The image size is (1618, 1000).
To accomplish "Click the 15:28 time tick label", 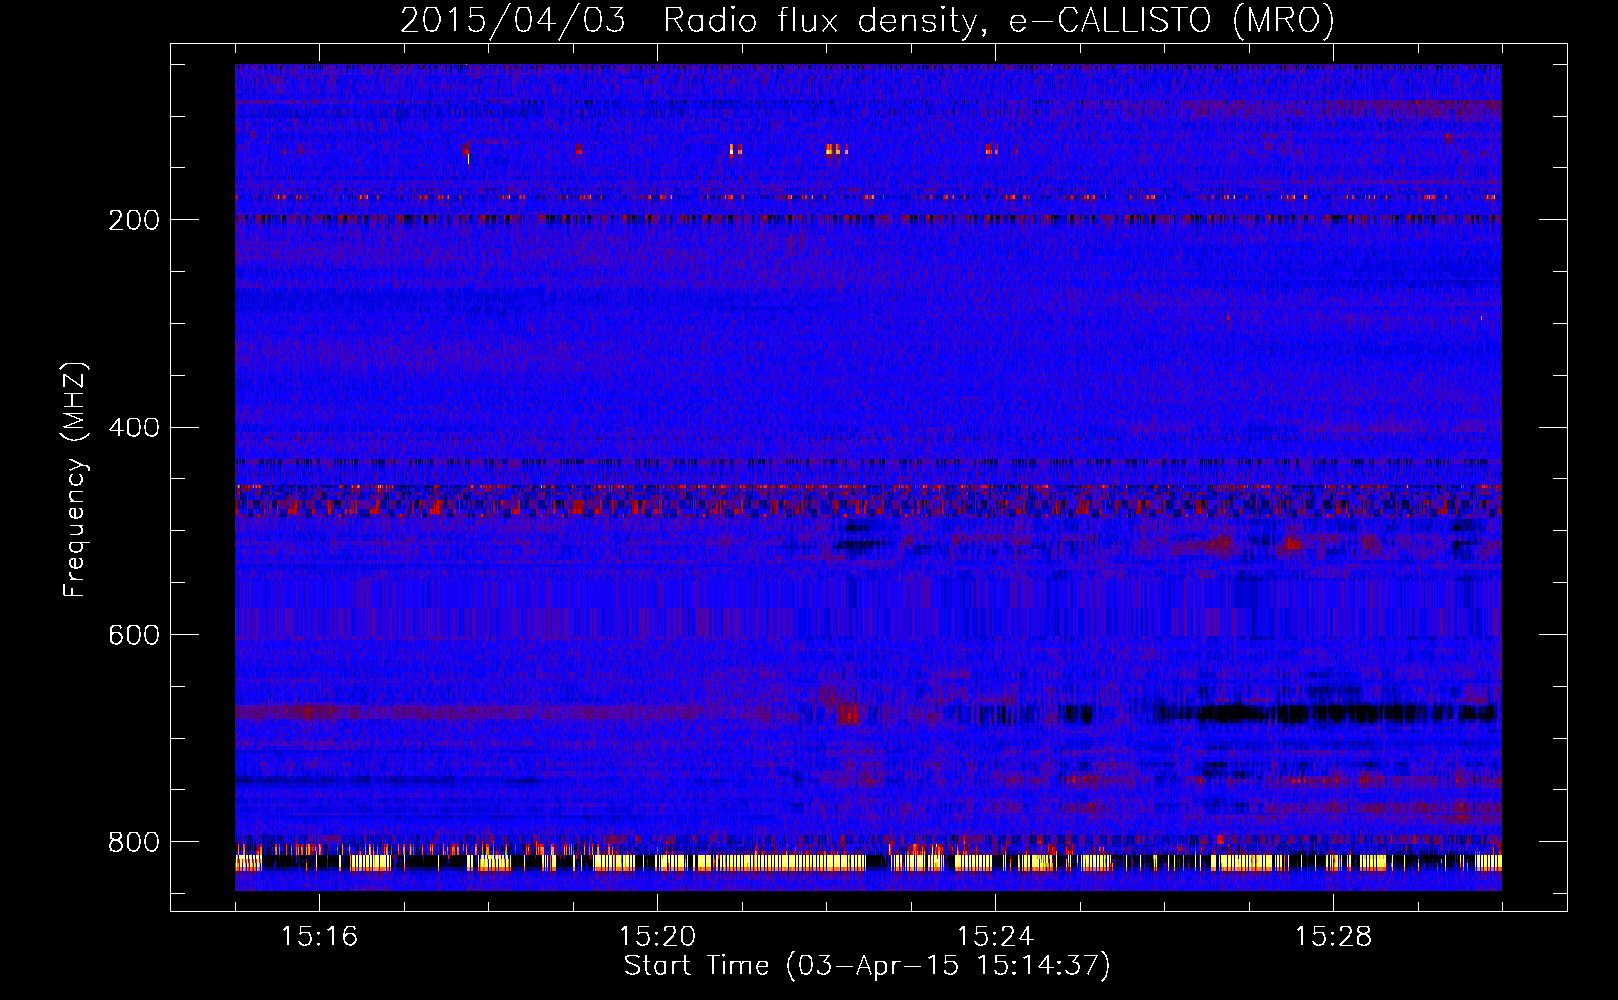I will (x=1333, y=937).
